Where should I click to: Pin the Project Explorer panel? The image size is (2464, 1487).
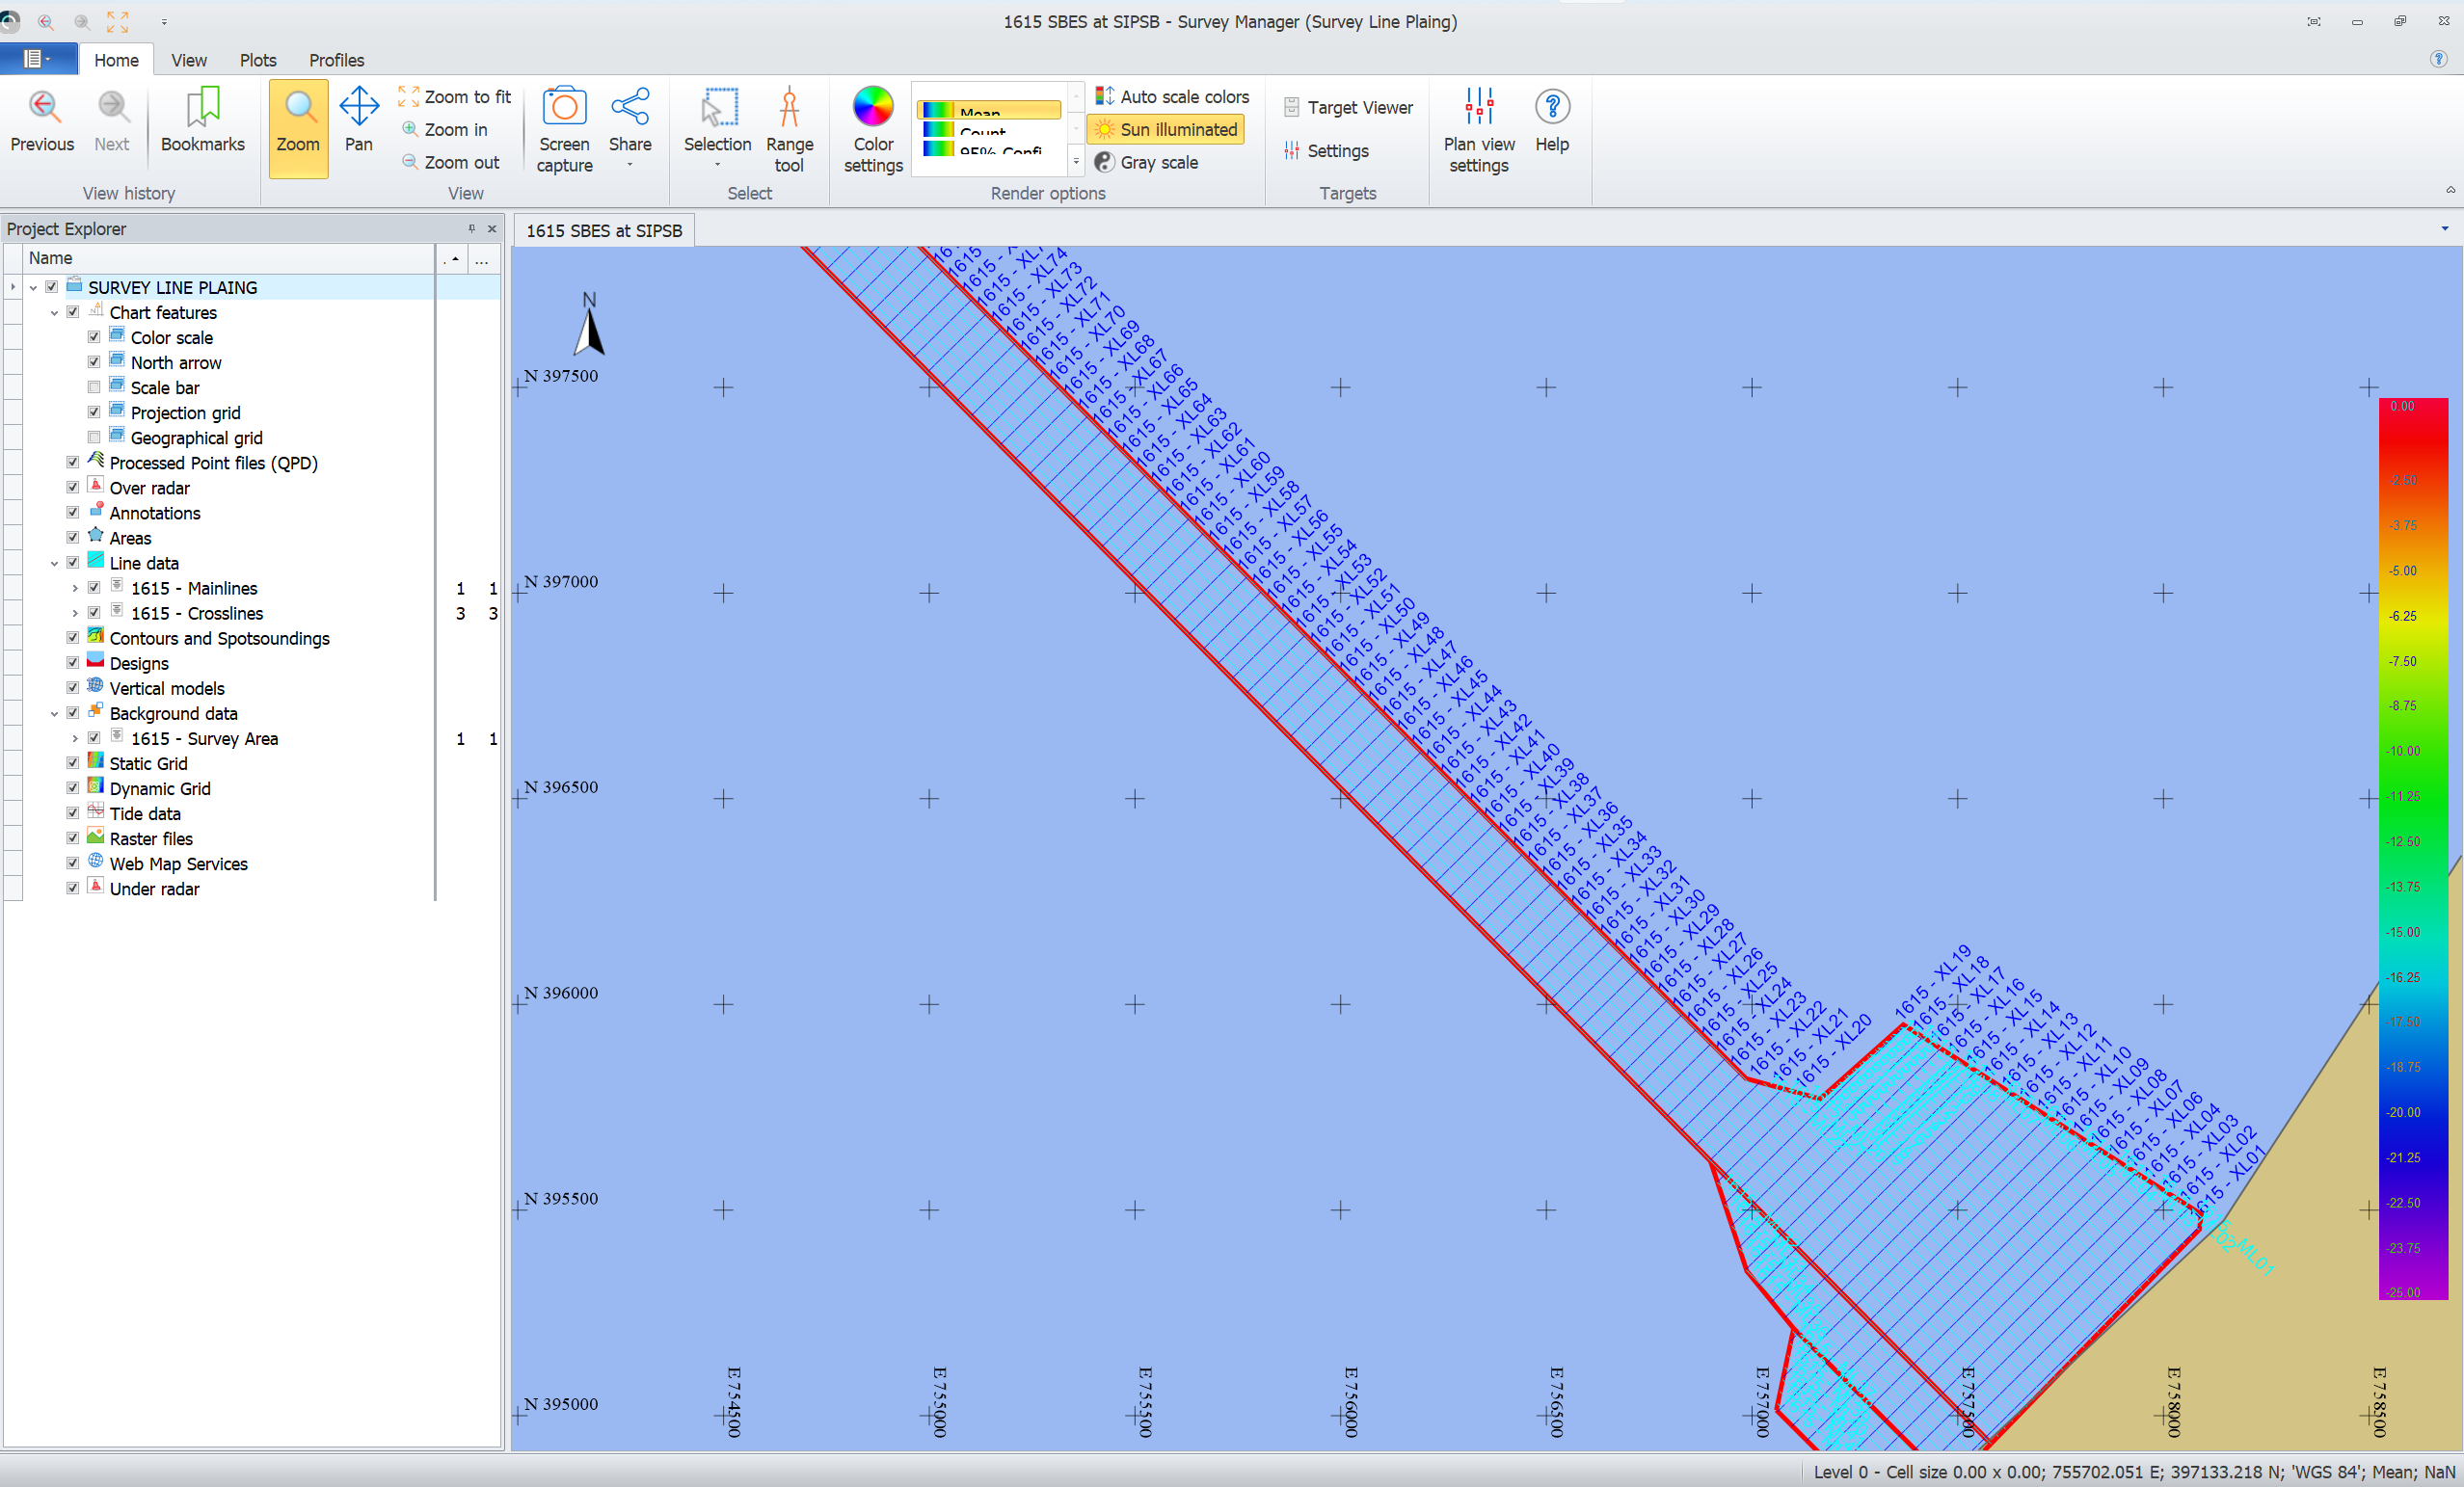point(472,229)
